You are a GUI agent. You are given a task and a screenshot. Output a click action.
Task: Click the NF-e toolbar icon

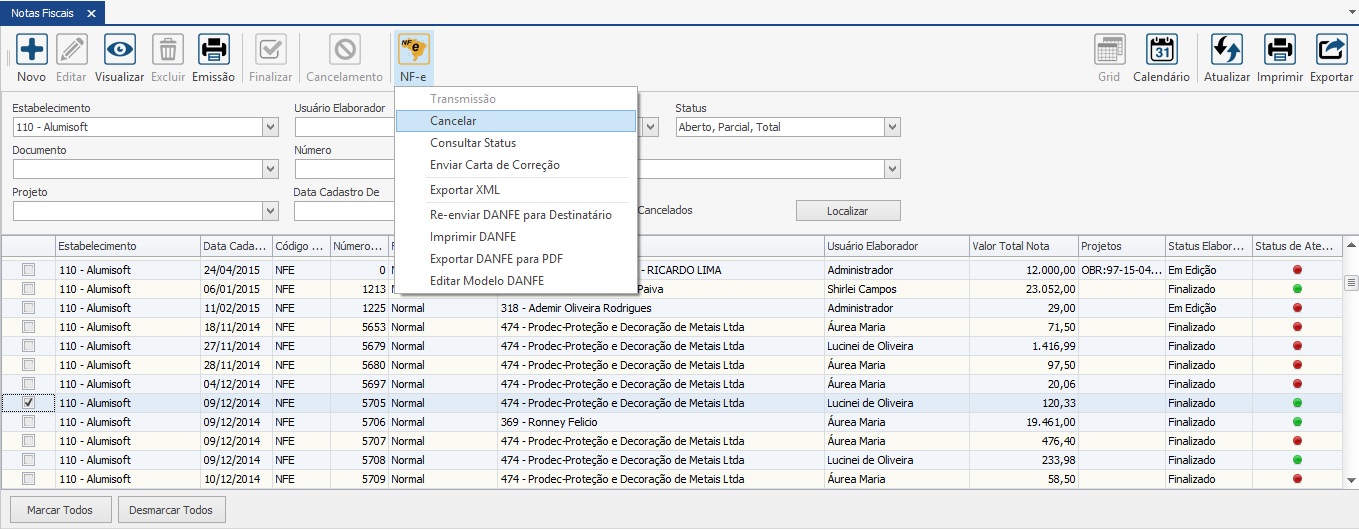(x=413, y=49)
